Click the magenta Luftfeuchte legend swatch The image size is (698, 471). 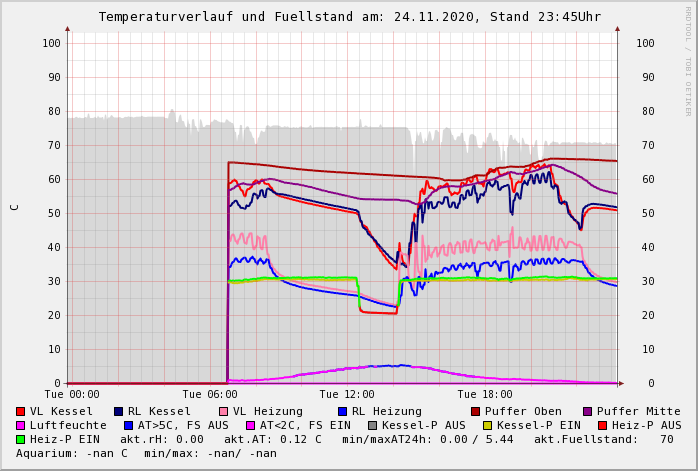coord(21,425)
